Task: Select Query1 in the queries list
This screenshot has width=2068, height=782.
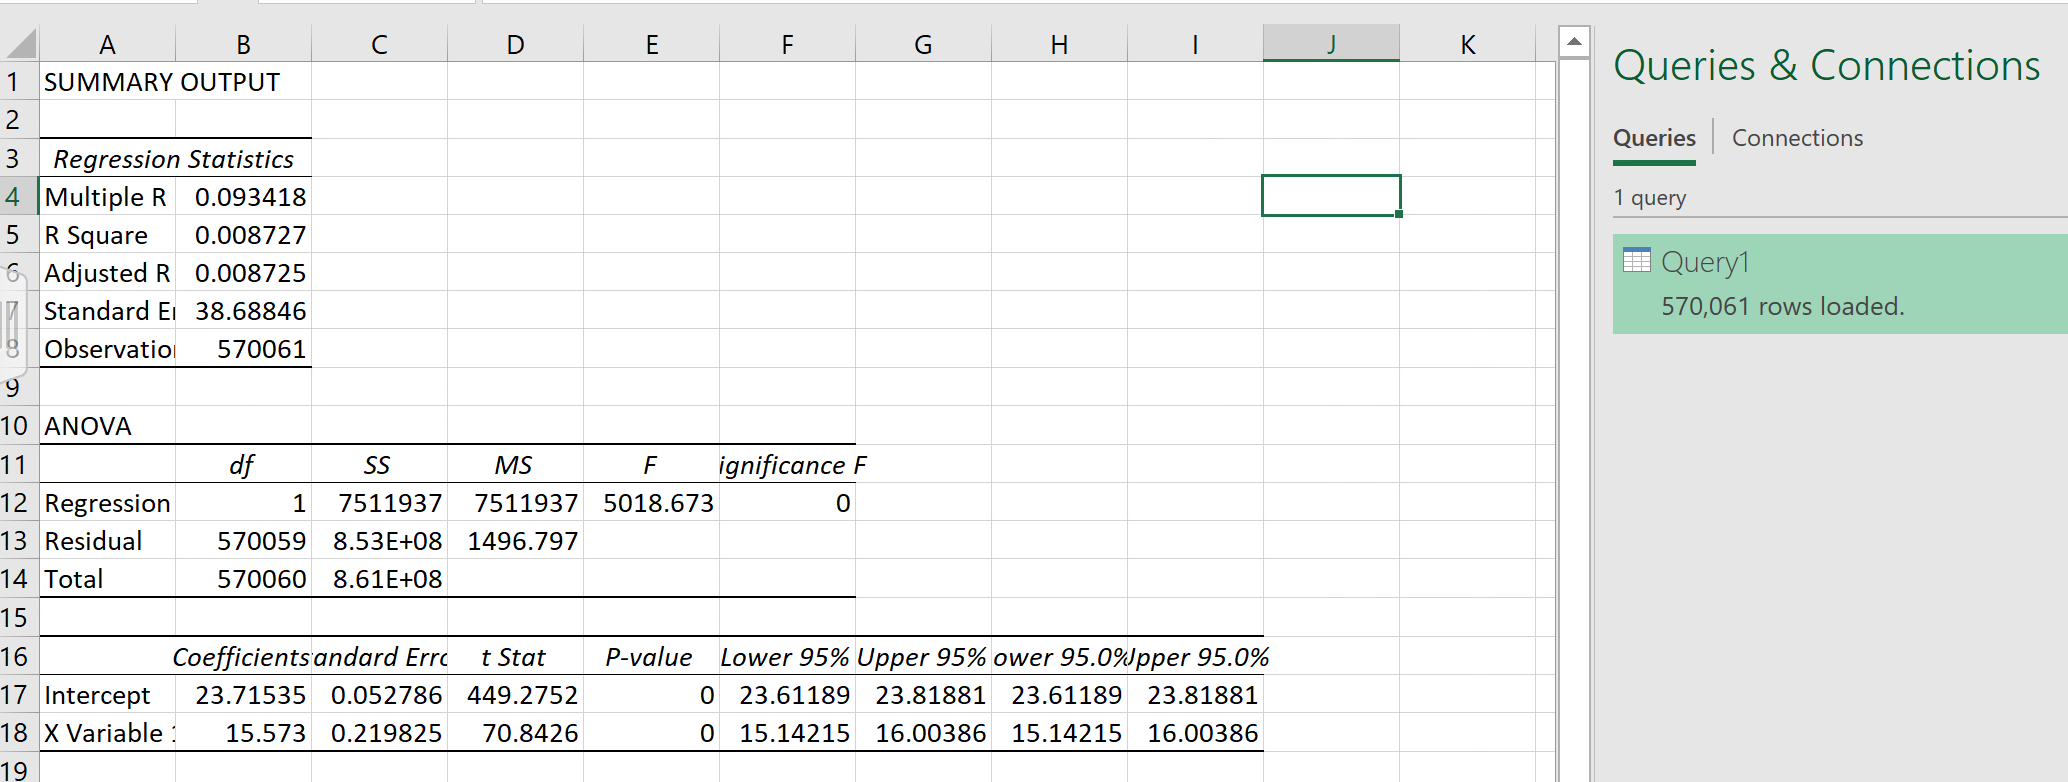Action: tap(1840, 283)
